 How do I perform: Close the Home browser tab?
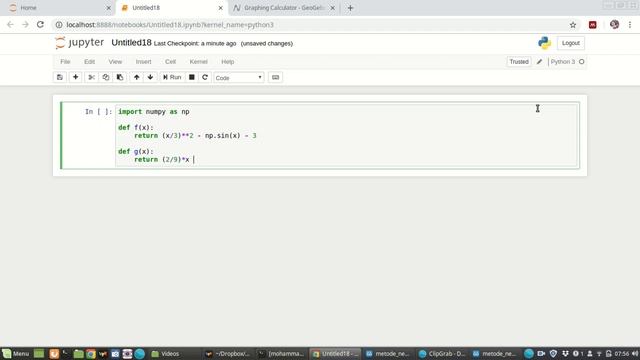109,8
